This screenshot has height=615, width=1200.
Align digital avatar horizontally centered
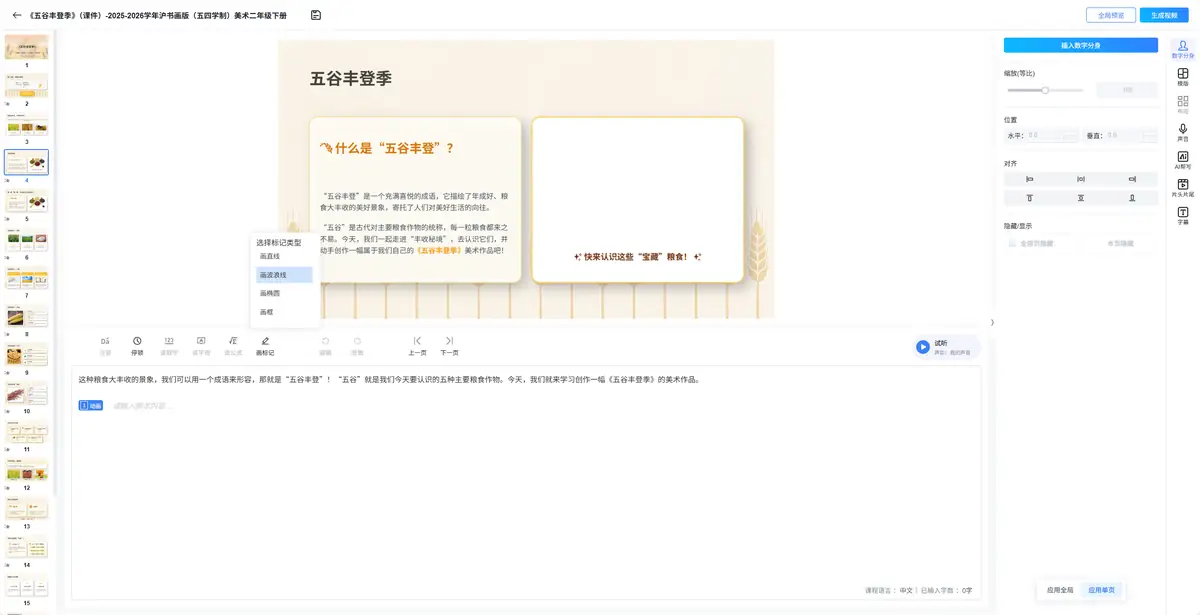point(1081,179)
